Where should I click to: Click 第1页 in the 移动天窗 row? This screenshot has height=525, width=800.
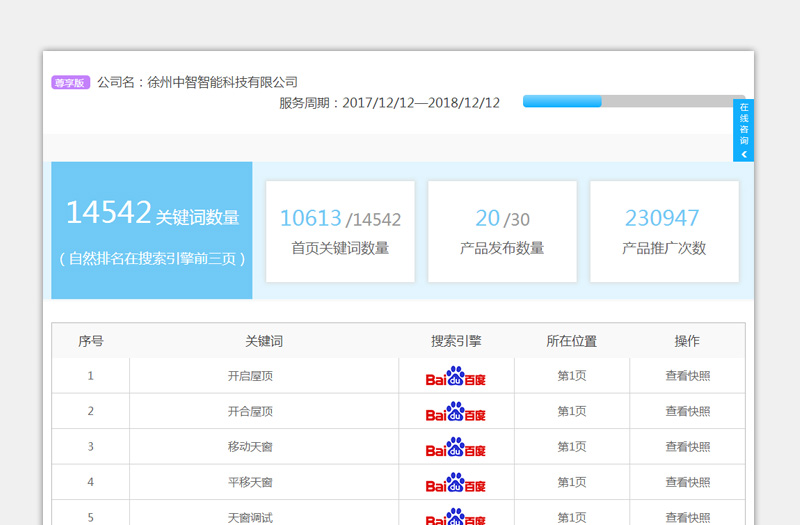571,447
